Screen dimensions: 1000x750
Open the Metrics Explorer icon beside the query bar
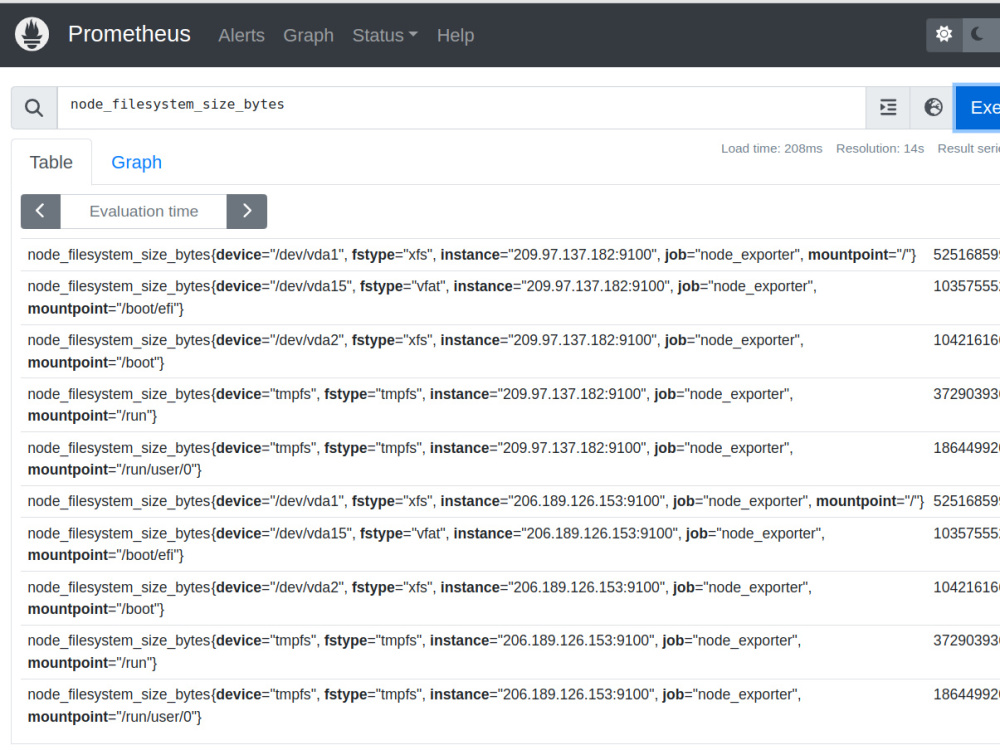(x=888, y=107)
